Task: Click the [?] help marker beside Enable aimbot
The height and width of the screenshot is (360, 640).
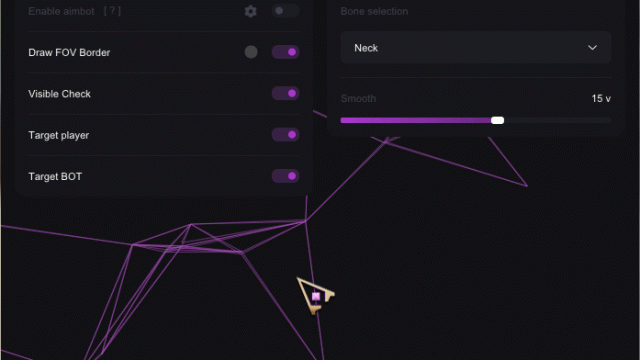Action: pos(112,11)
